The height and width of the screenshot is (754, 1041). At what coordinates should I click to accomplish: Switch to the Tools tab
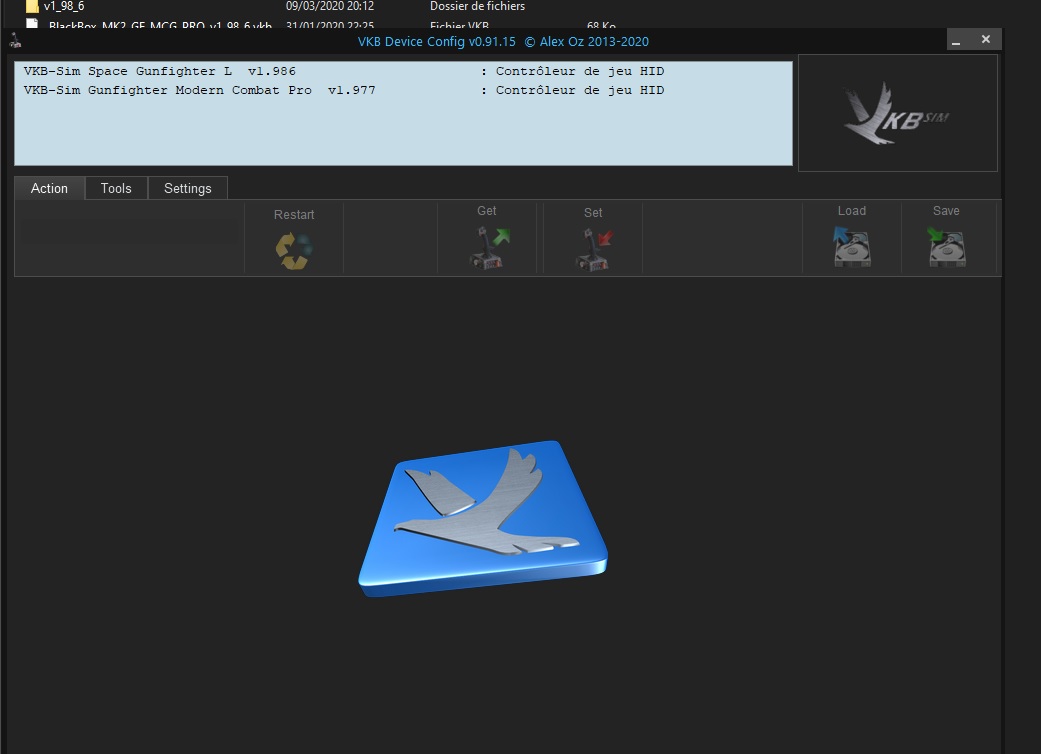click(x=116, y=188)
